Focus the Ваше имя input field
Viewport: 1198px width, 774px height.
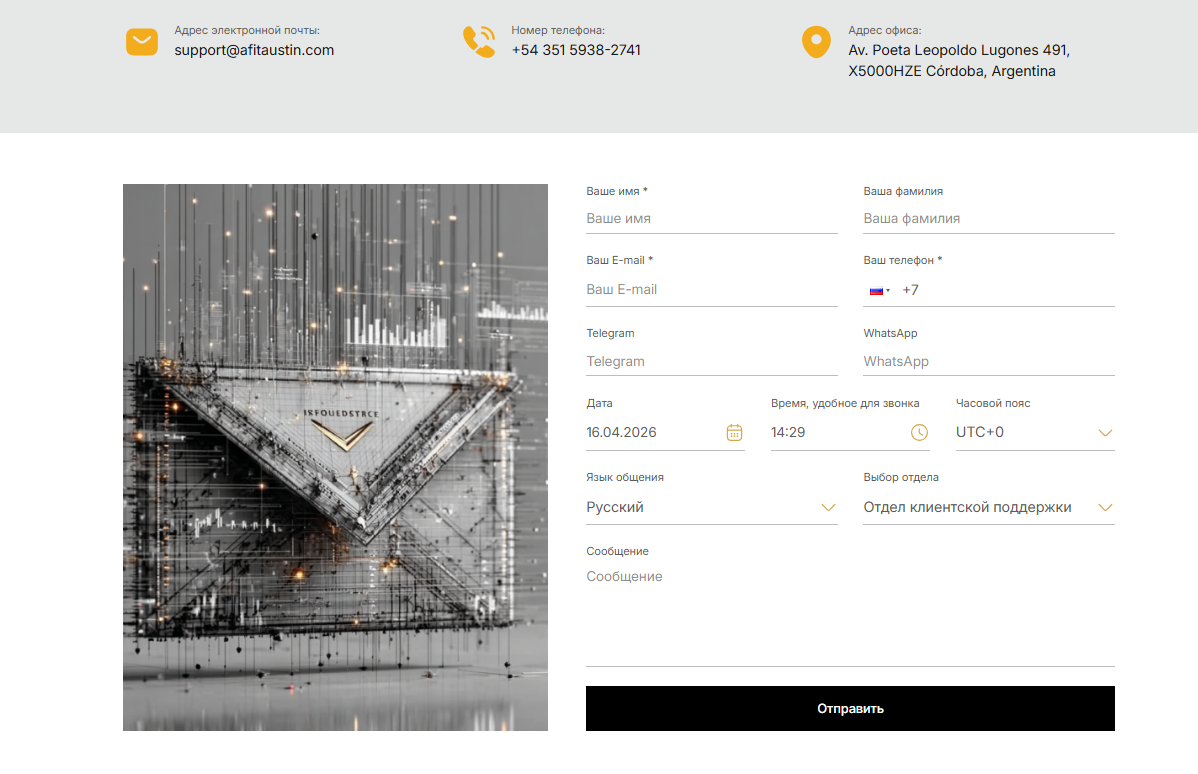[x=711, y=218]
